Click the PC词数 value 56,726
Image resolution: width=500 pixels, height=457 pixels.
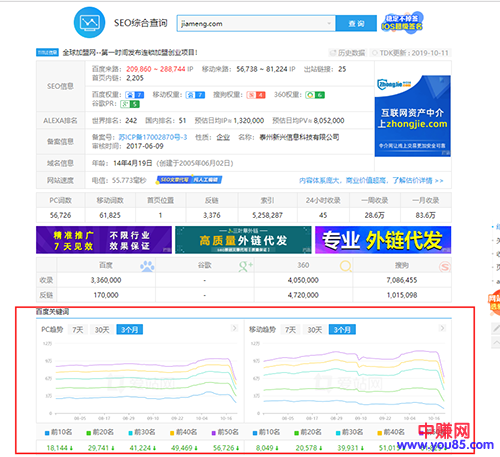(61, 215)
